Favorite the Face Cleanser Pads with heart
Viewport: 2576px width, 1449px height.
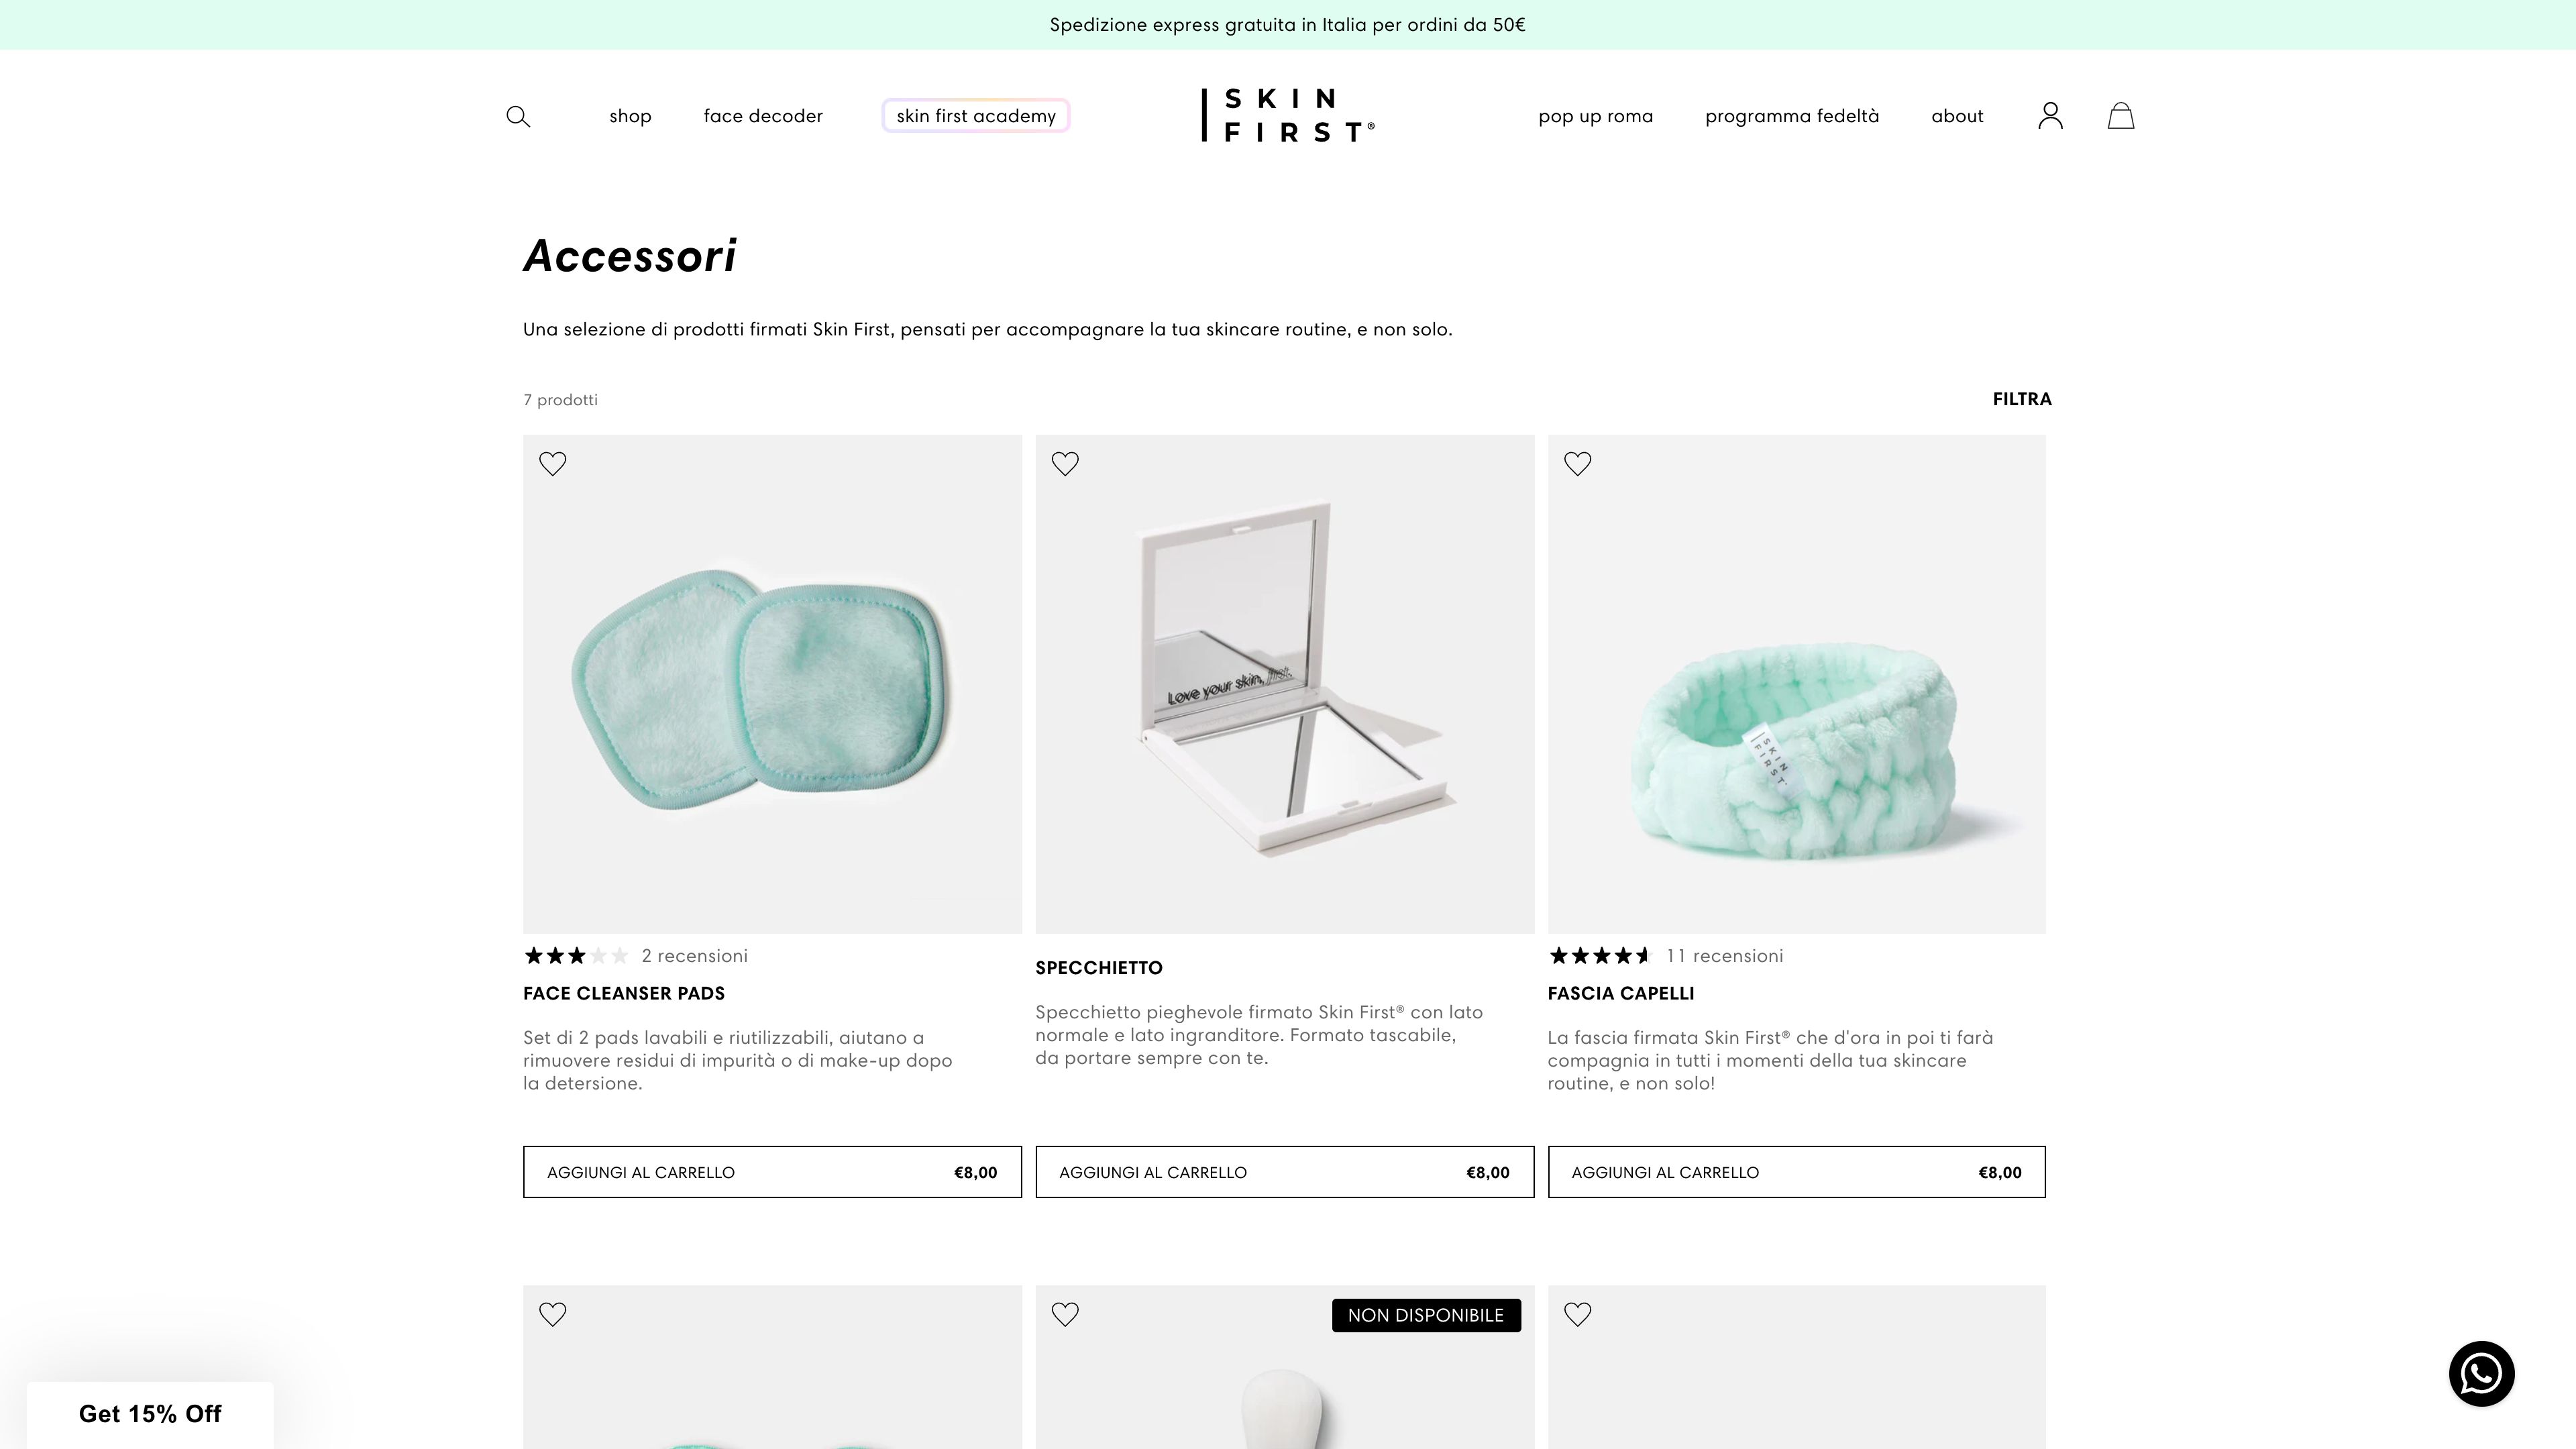(553, 463)
